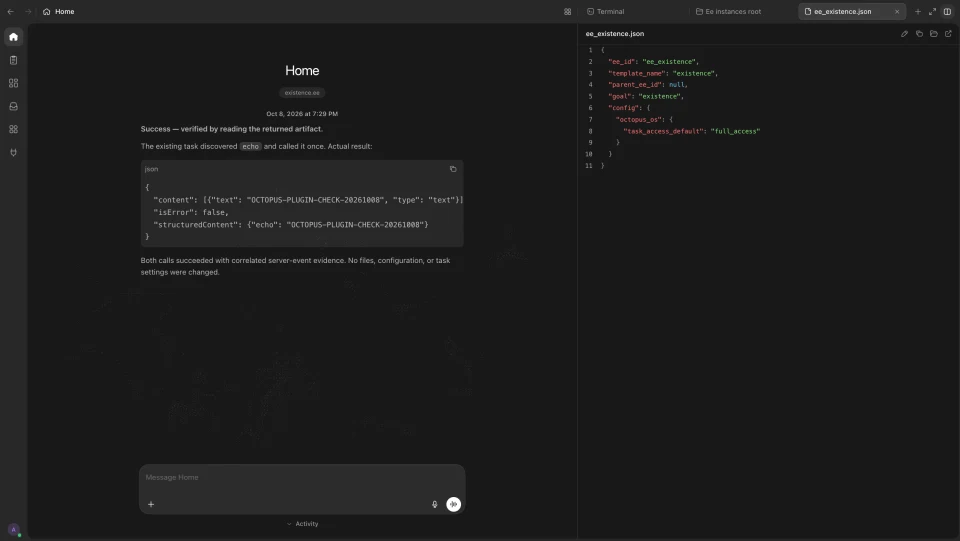Image resolution: width=960 pixels, height=541 pixels.
Task: Click the existence.ee badge
Action: point(302,93)
